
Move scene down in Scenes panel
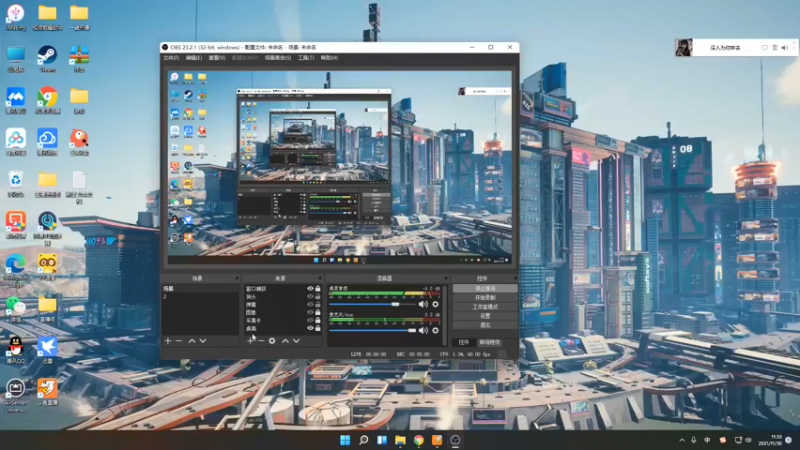tap(203, 341)
